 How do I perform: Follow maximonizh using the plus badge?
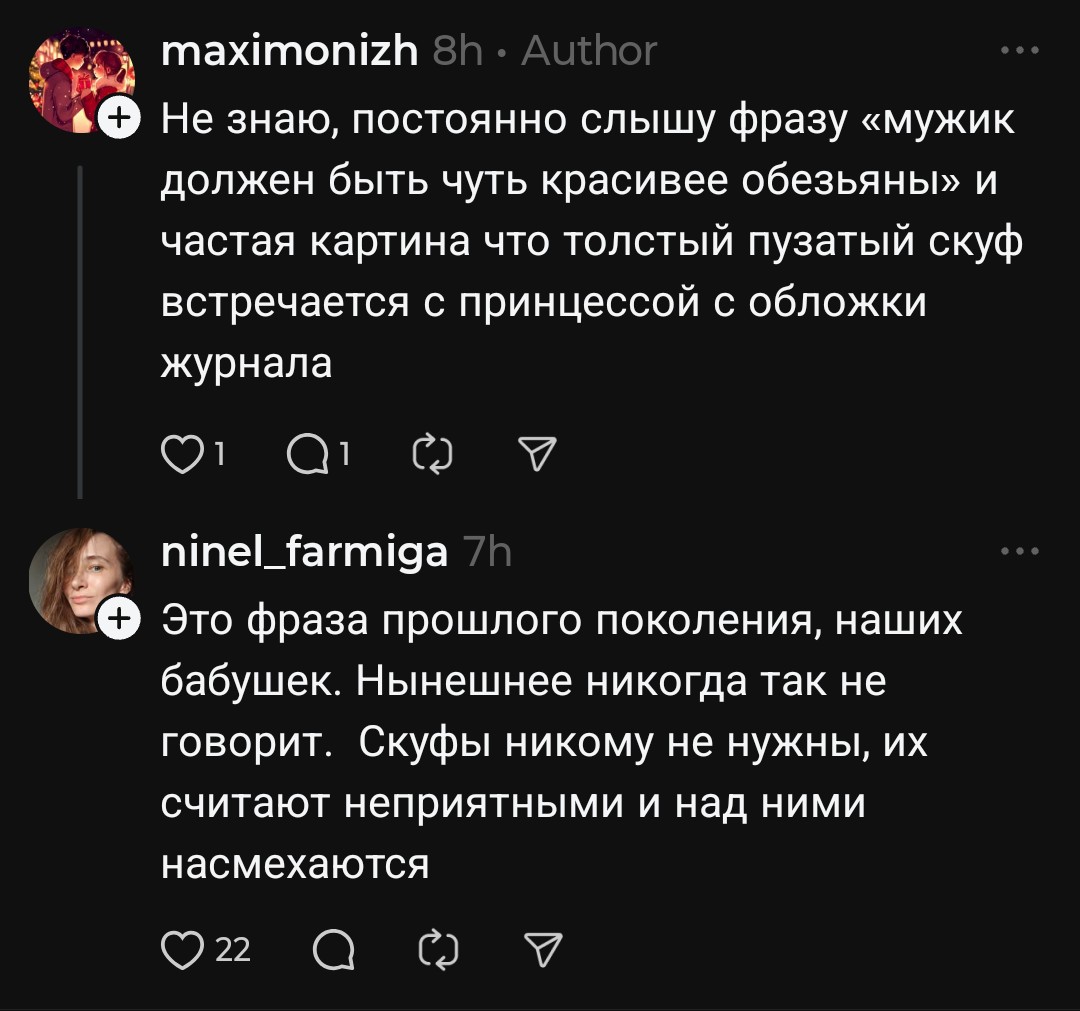(x=119, y=119)
